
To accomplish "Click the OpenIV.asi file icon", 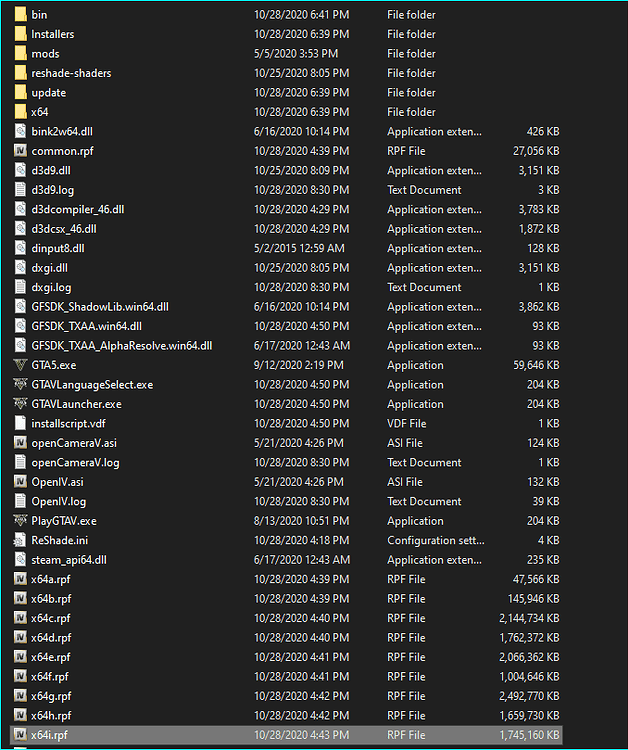I will pos(20,482).
